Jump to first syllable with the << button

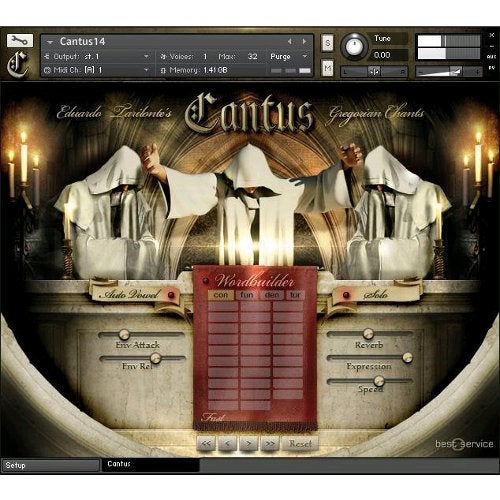coord(206,444)
